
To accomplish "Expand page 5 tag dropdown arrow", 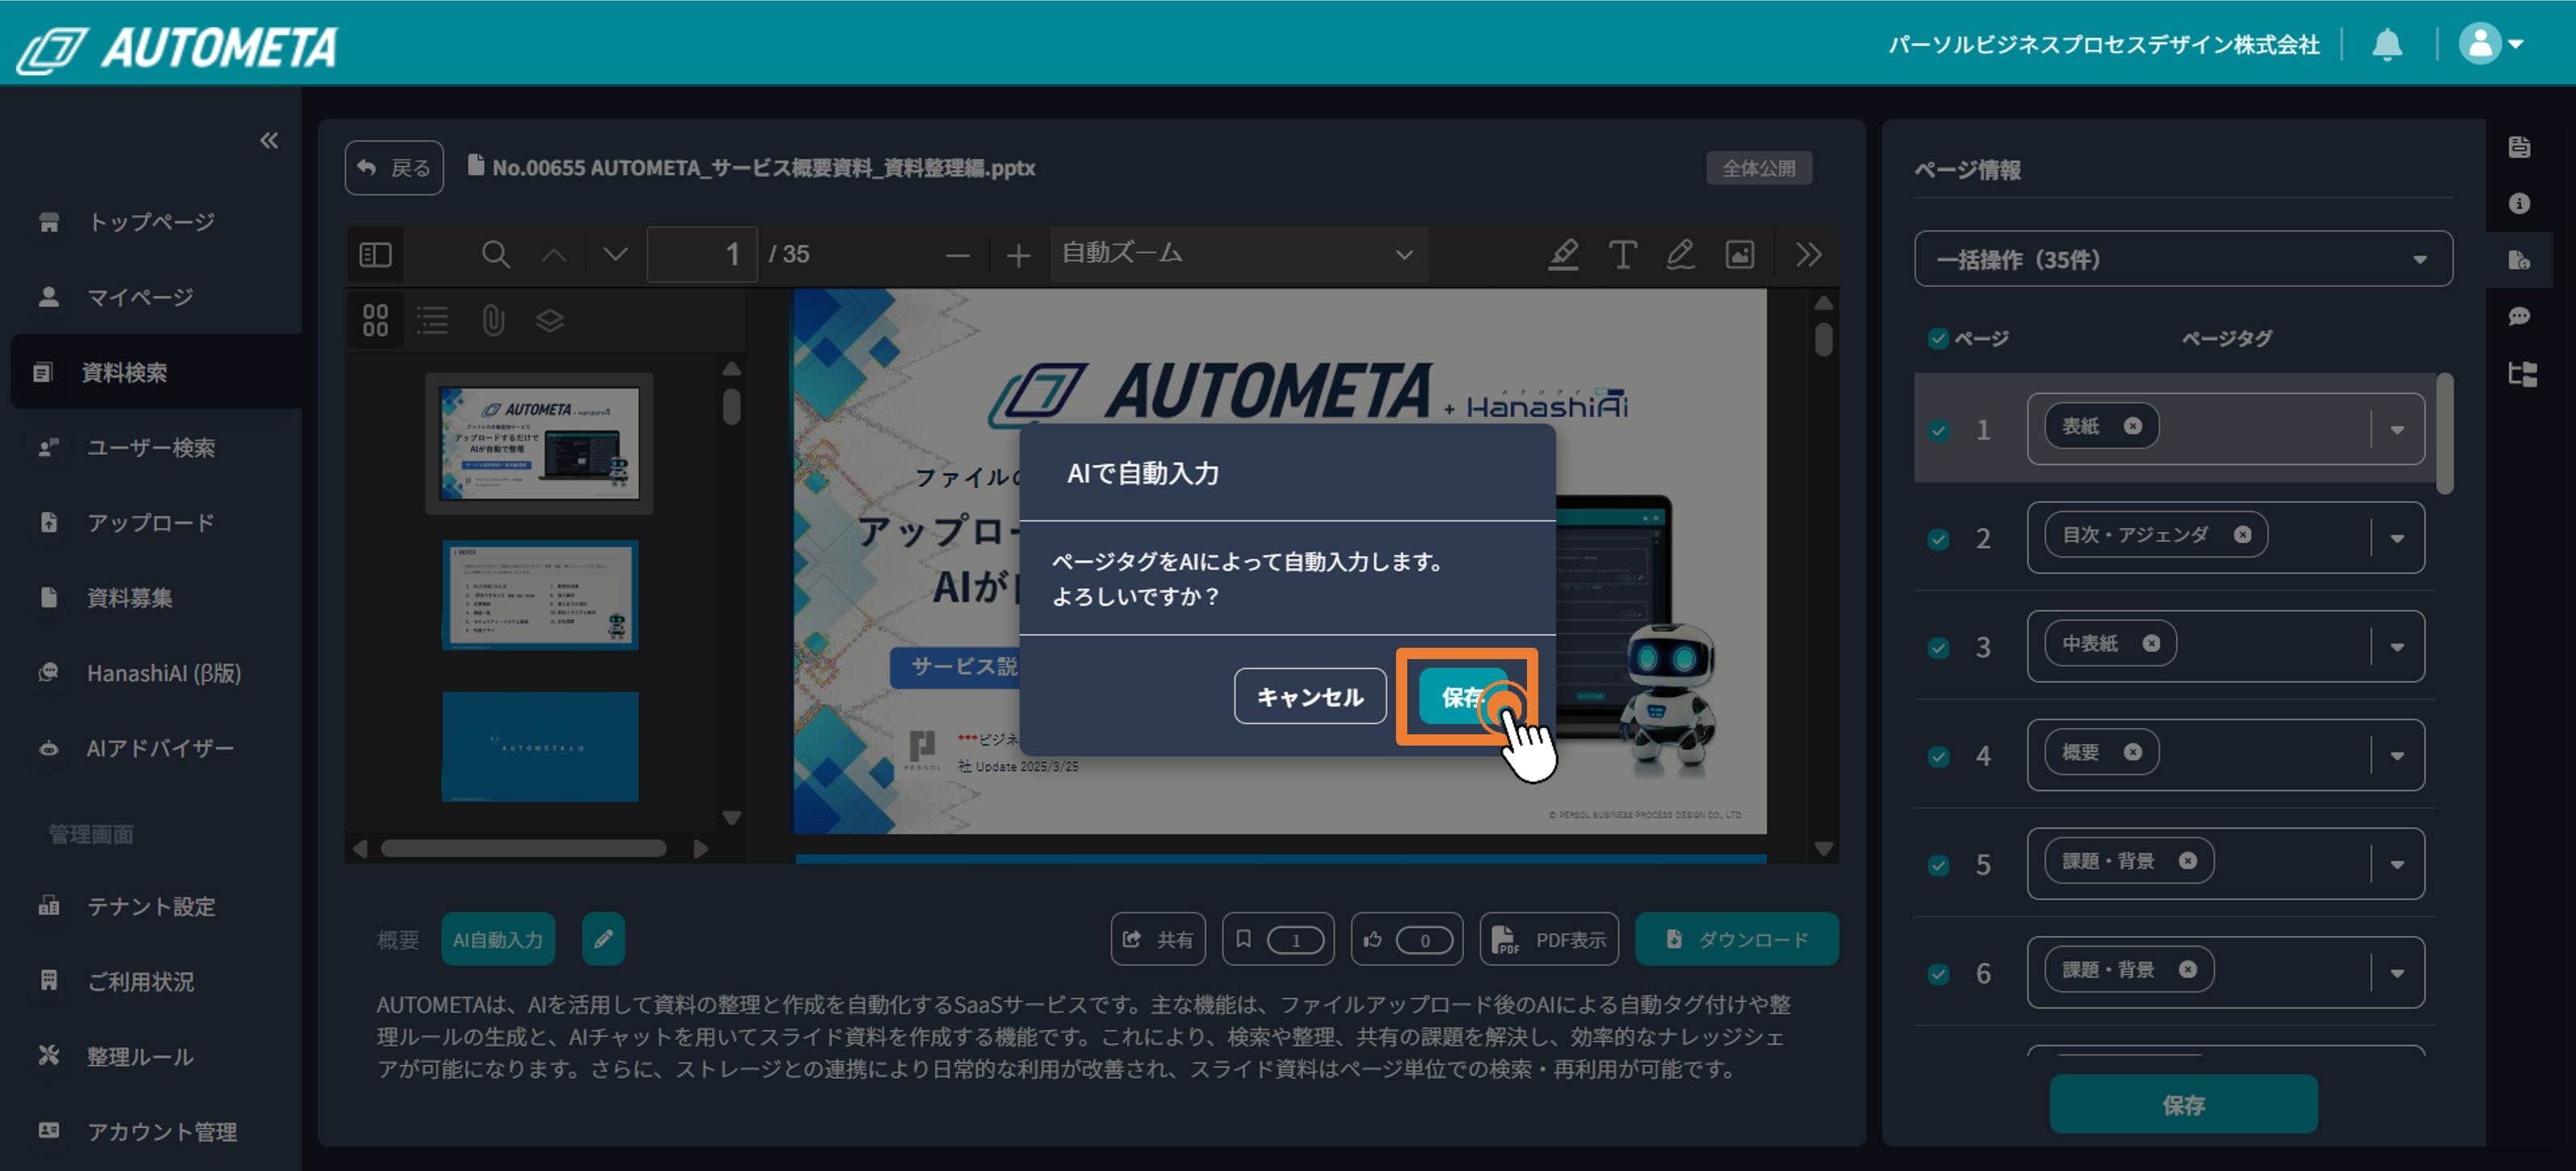I will click(2397, 865).
